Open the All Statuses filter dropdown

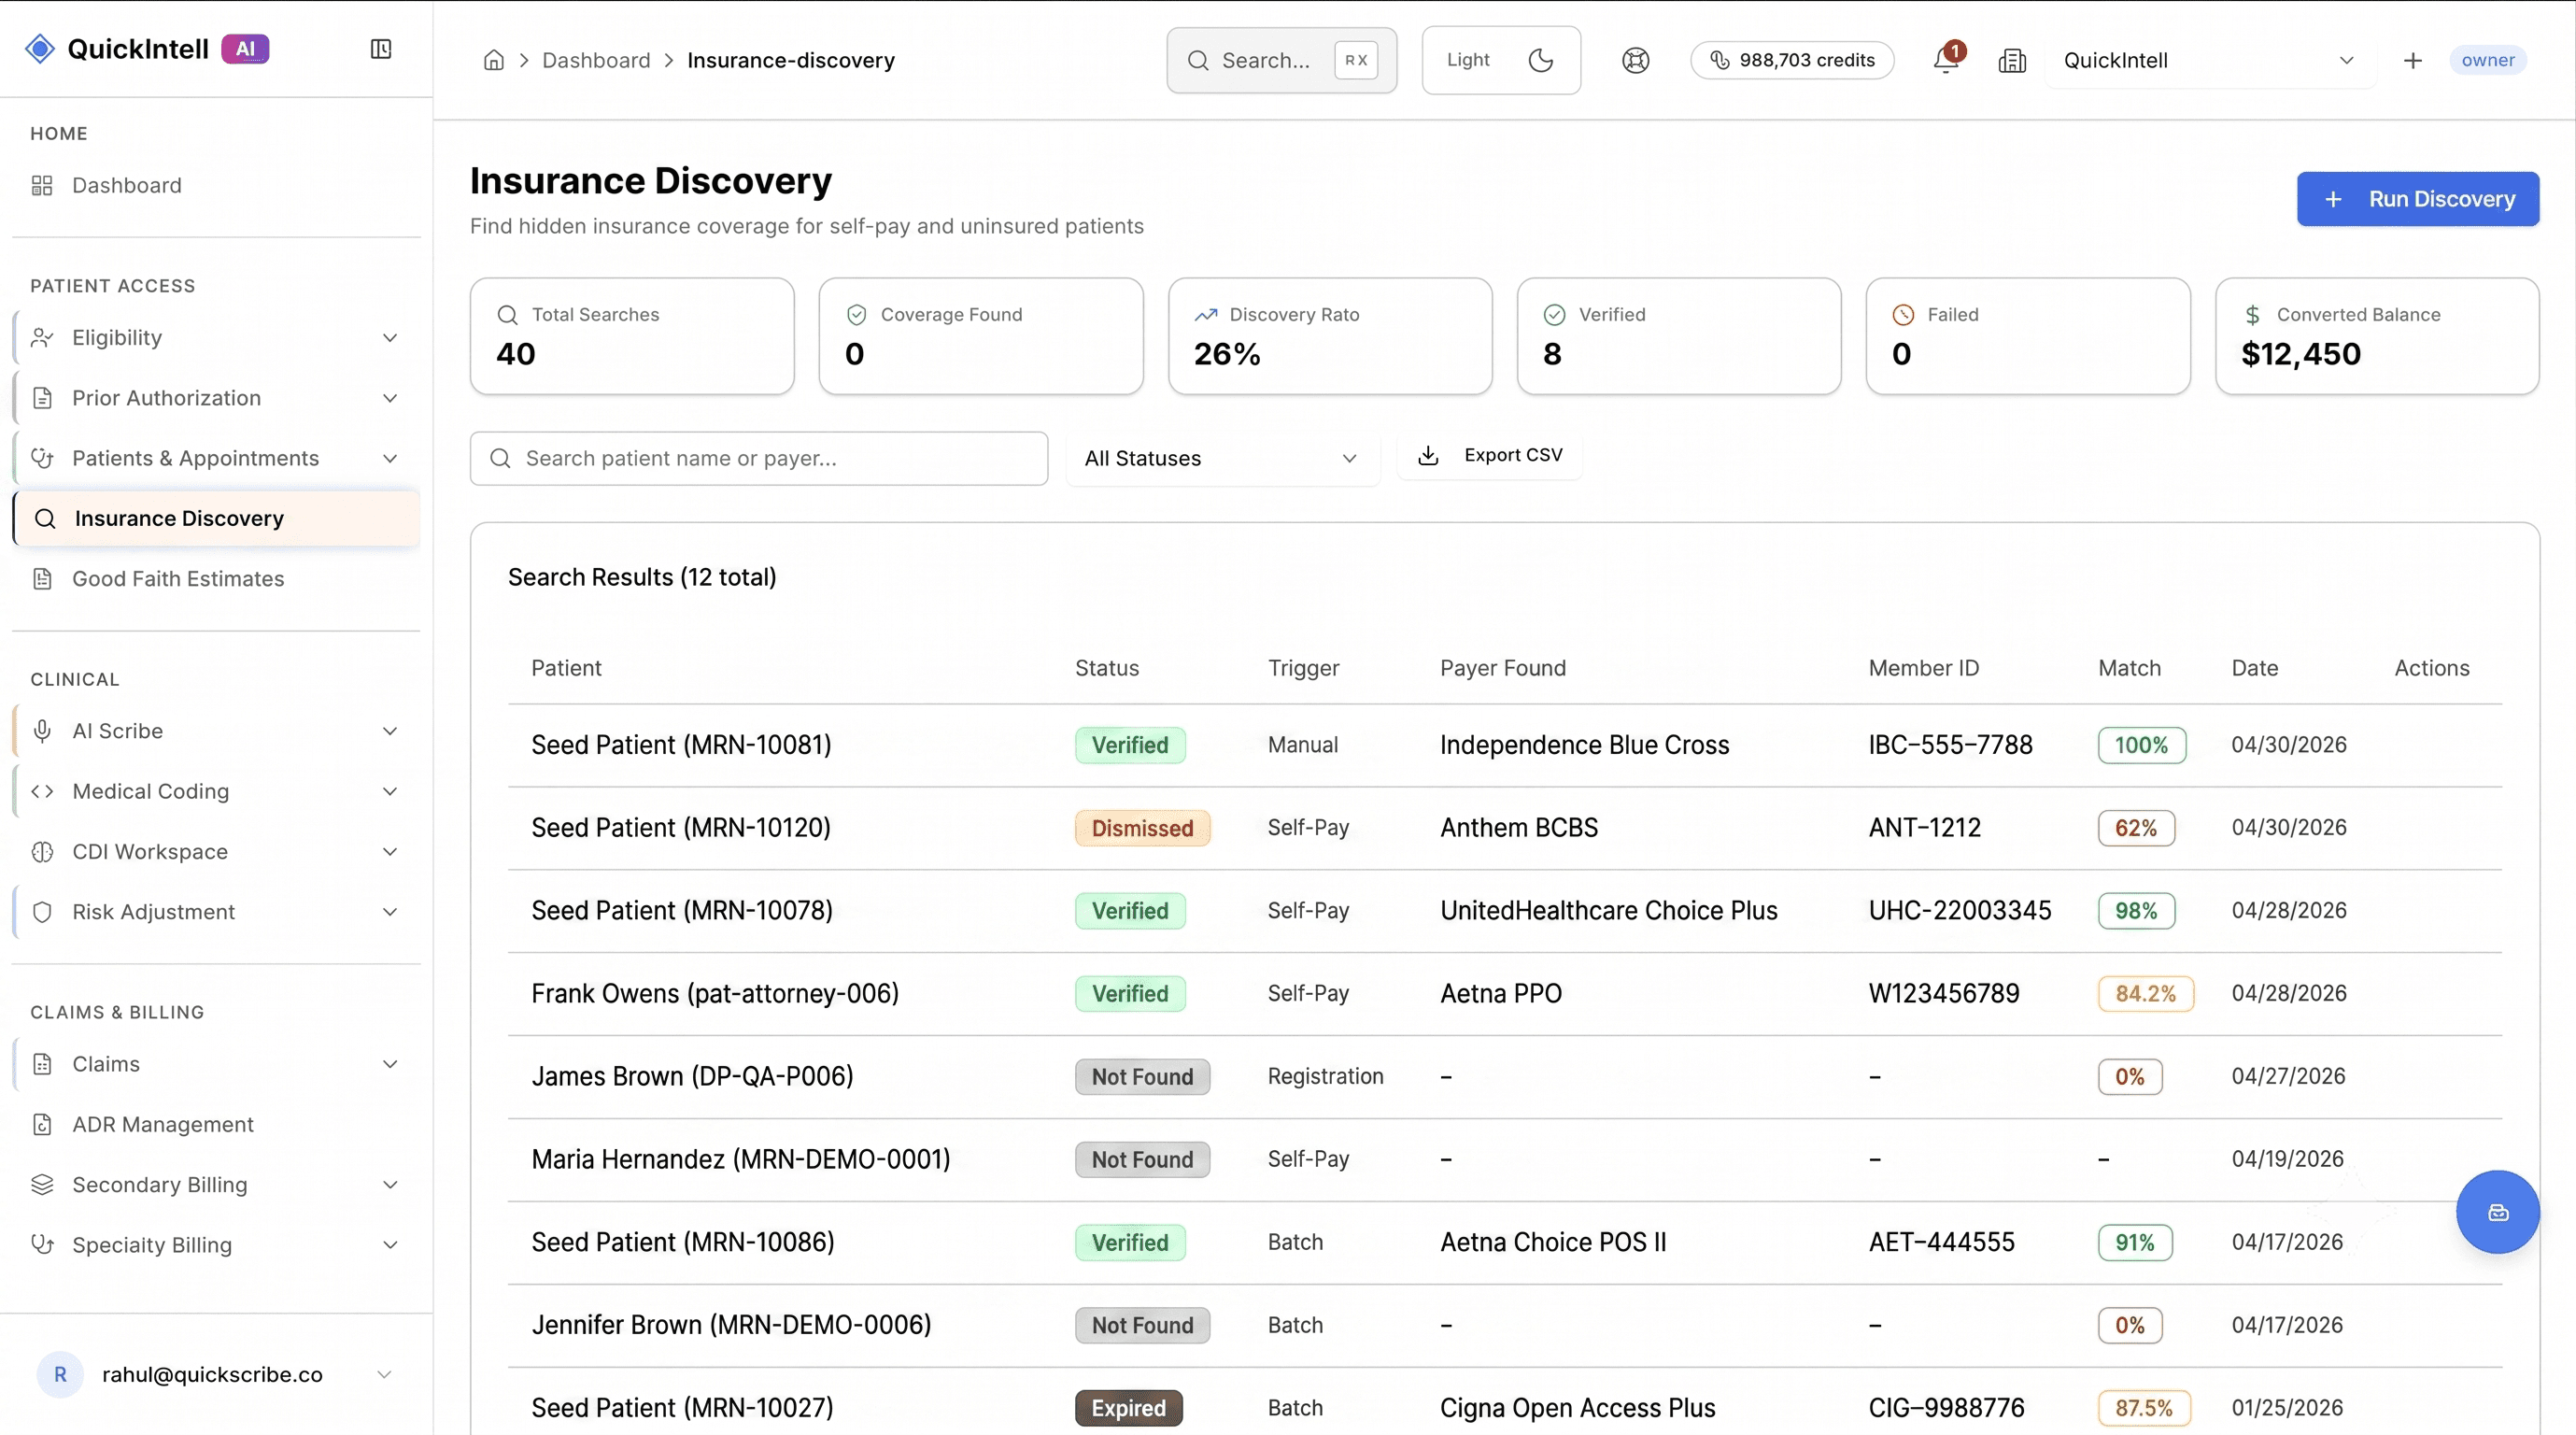pyautogui.click(x=1222, y=458)
